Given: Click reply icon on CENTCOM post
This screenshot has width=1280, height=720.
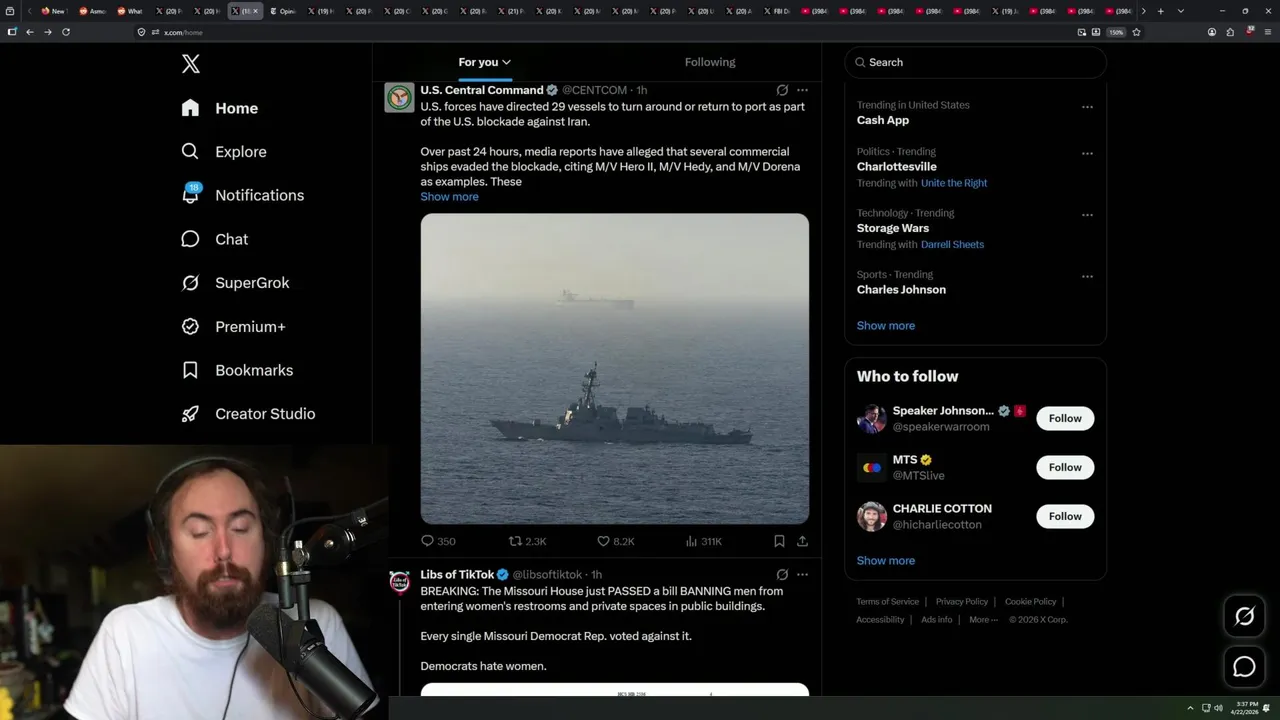Looking at the screenshot, I should pyautogui.click(x=427, y=541).
